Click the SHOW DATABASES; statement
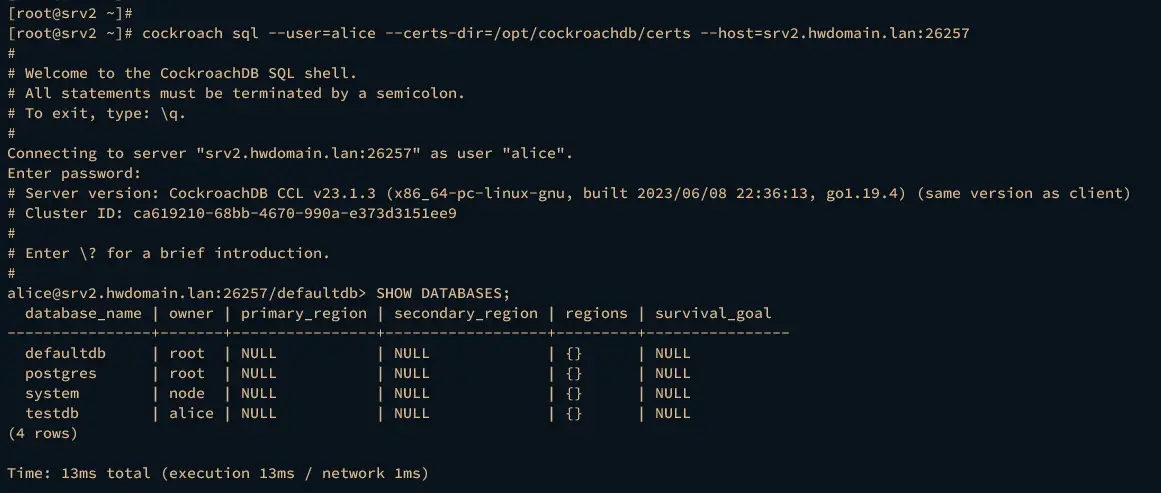Viewport: 1161px width, 493px height. [x=444, y=293]
